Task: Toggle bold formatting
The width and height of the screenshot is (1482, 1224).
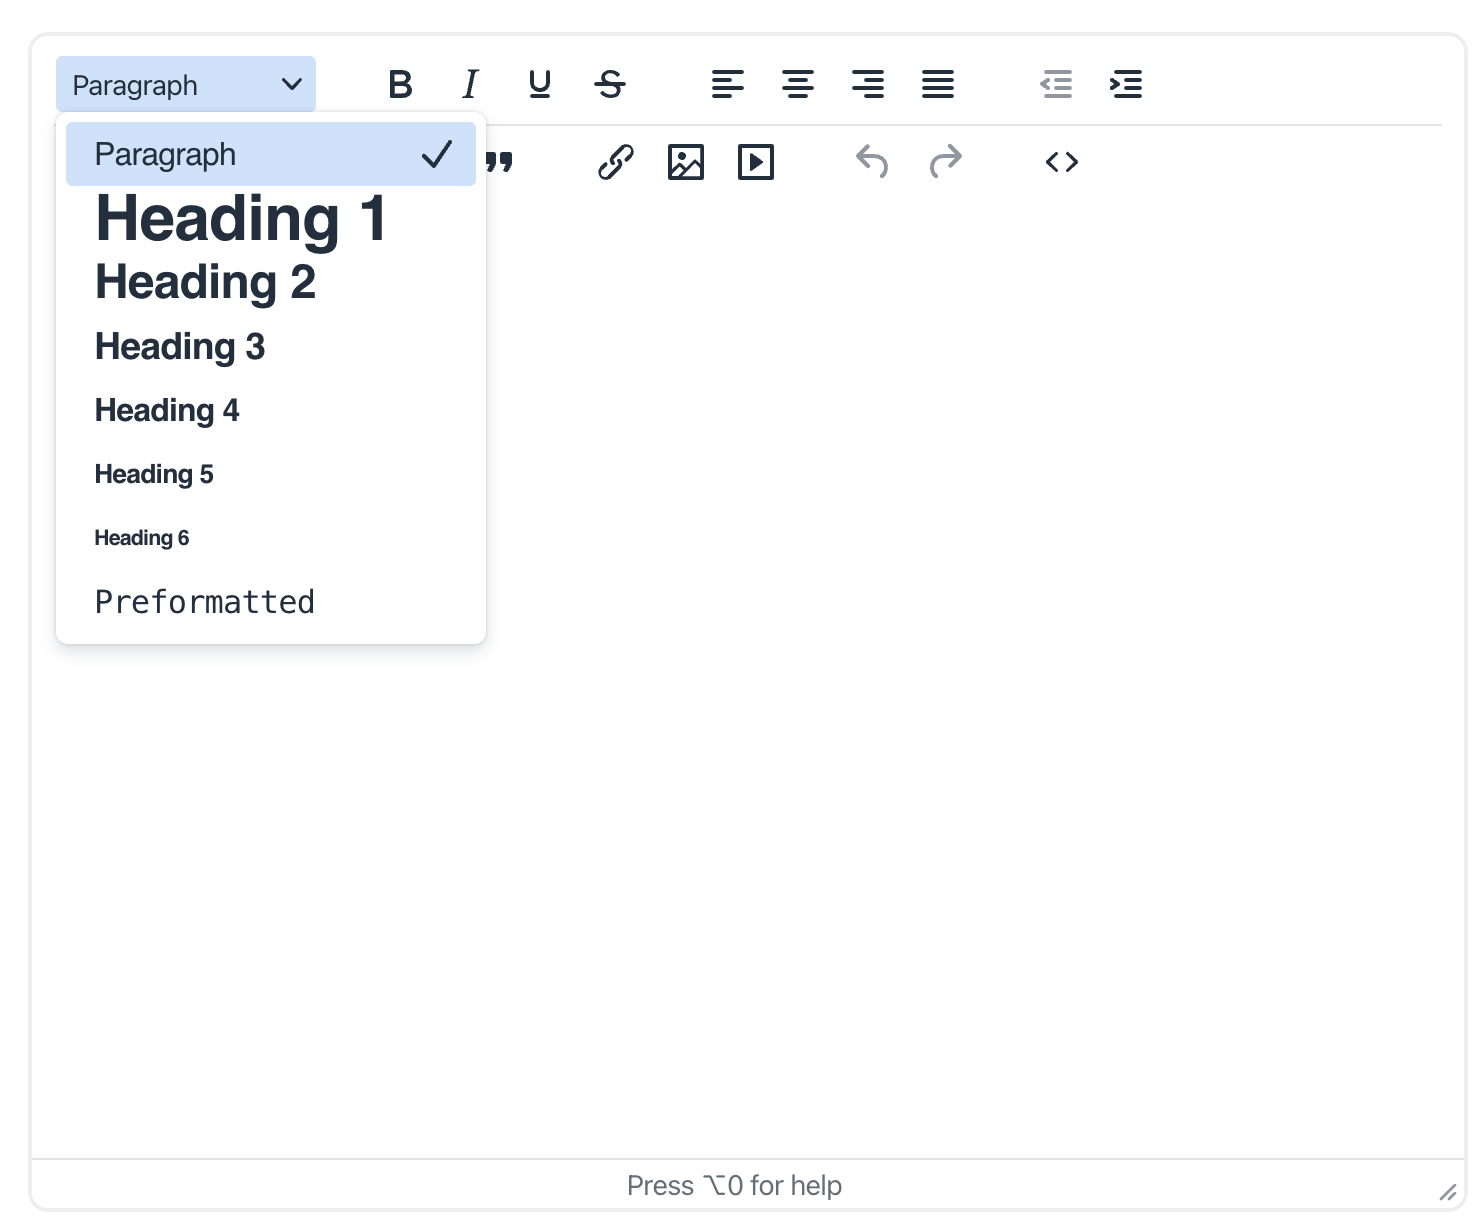Action: pos(400,85)
